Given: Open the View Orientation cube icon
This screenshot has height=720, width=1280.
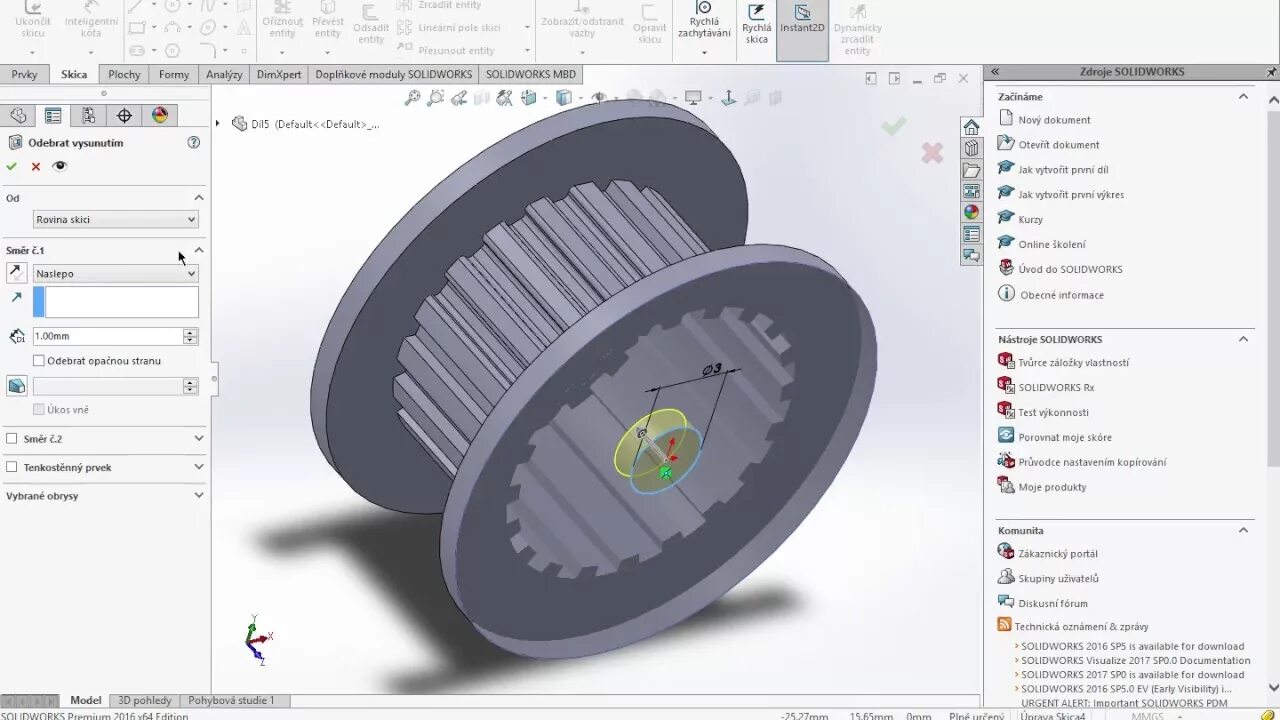Looking at the screenshot, I should pos(530,97).
